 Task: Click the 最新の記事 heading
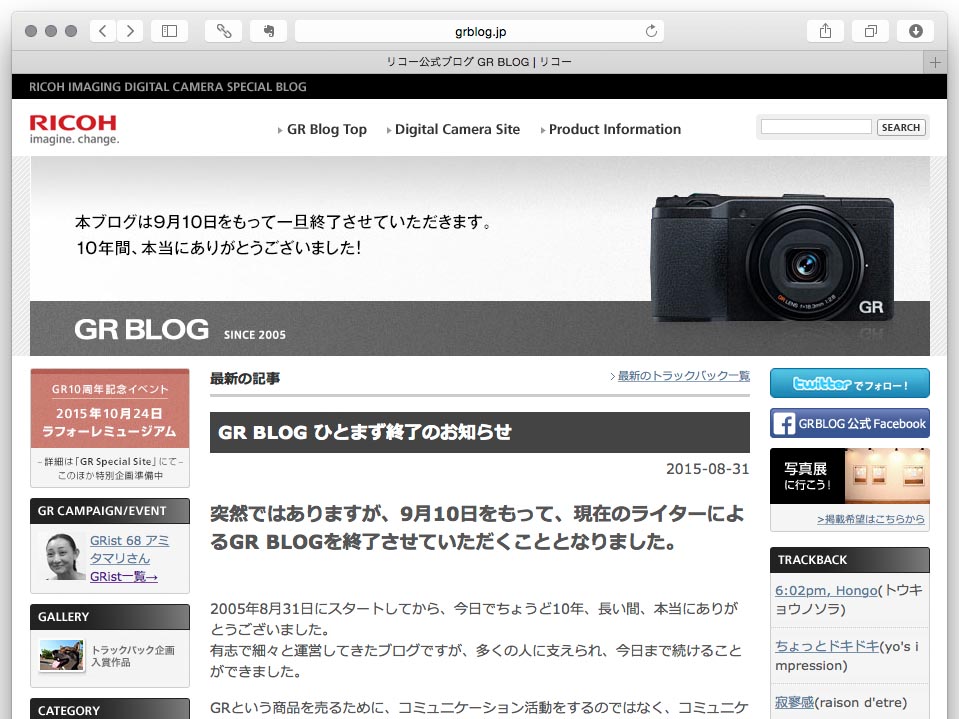(x=245, y=378)
